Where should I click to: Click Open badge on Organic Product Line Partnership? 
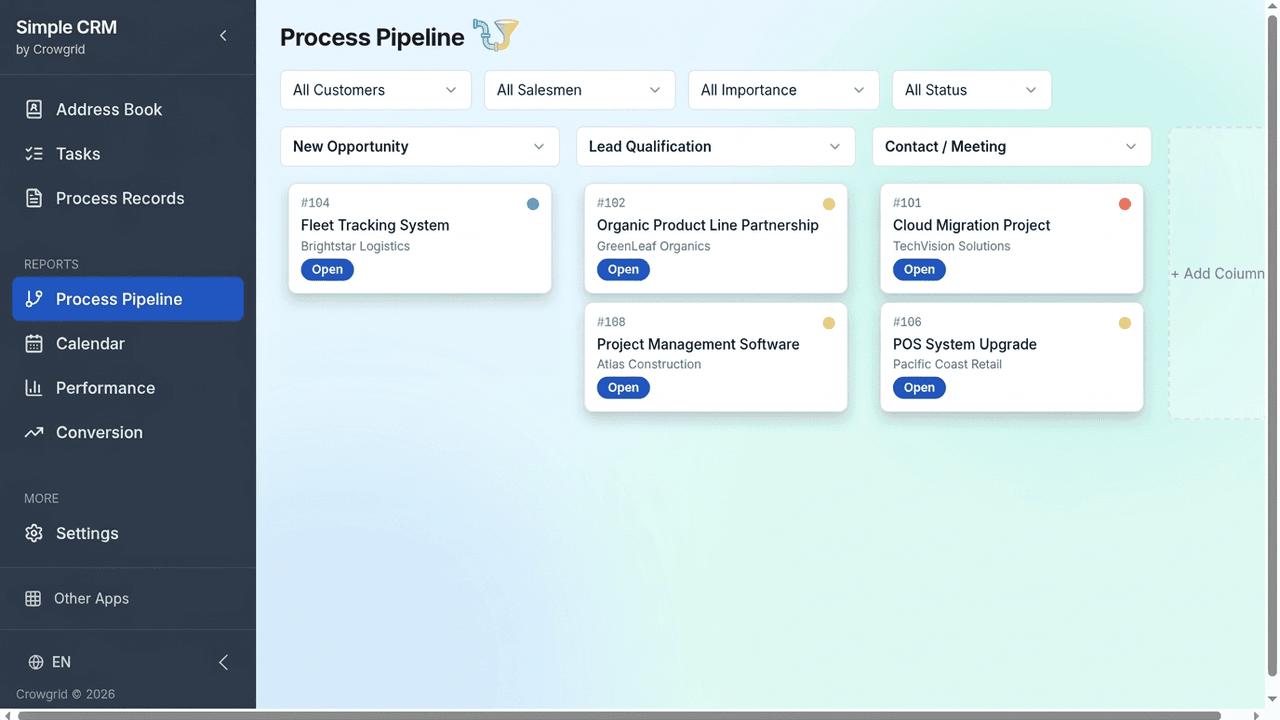623,269
